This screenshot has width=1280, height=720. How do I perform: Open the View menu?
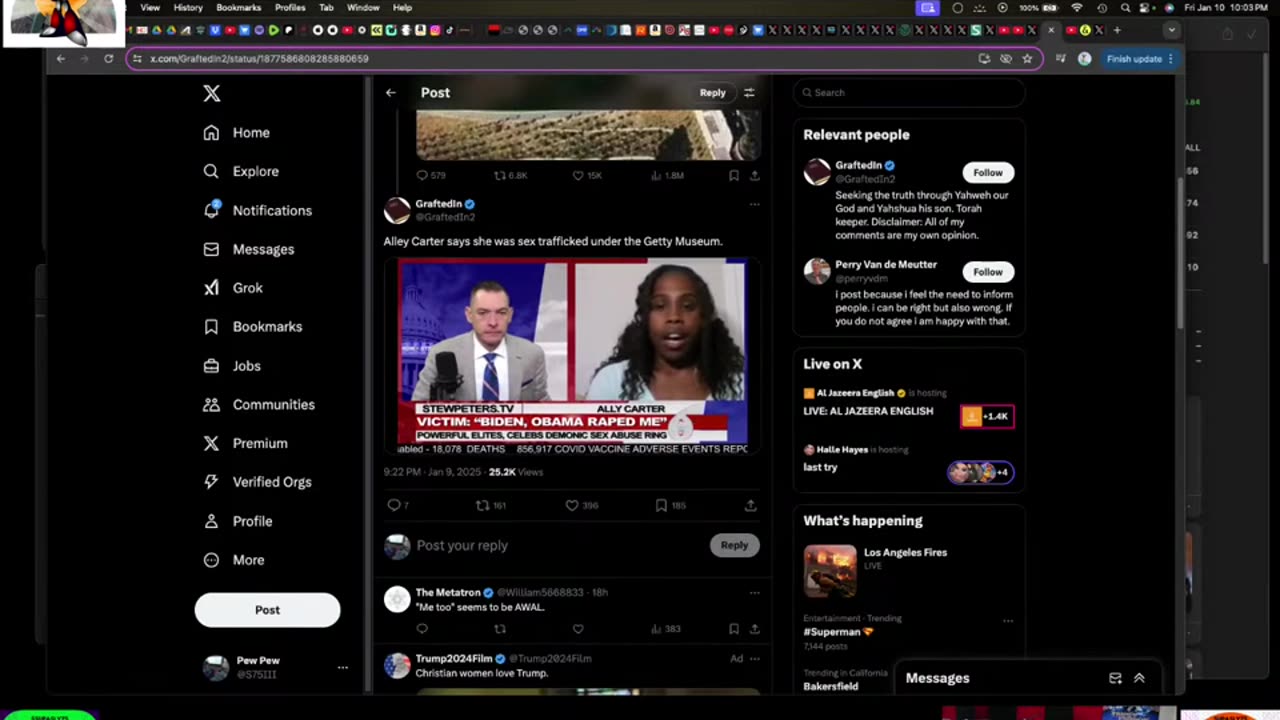[x=150, y=8]
